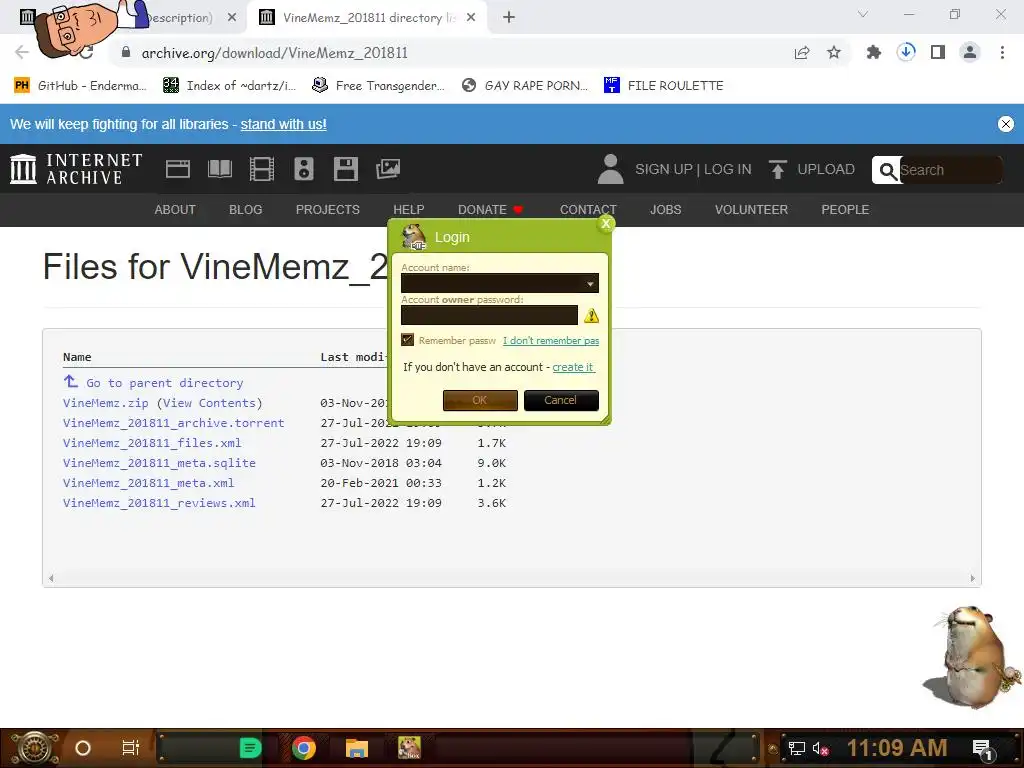Viewport: 1024px width, 768px height.
Task: Click the user silhouette icon
Action: pos(611,169)
